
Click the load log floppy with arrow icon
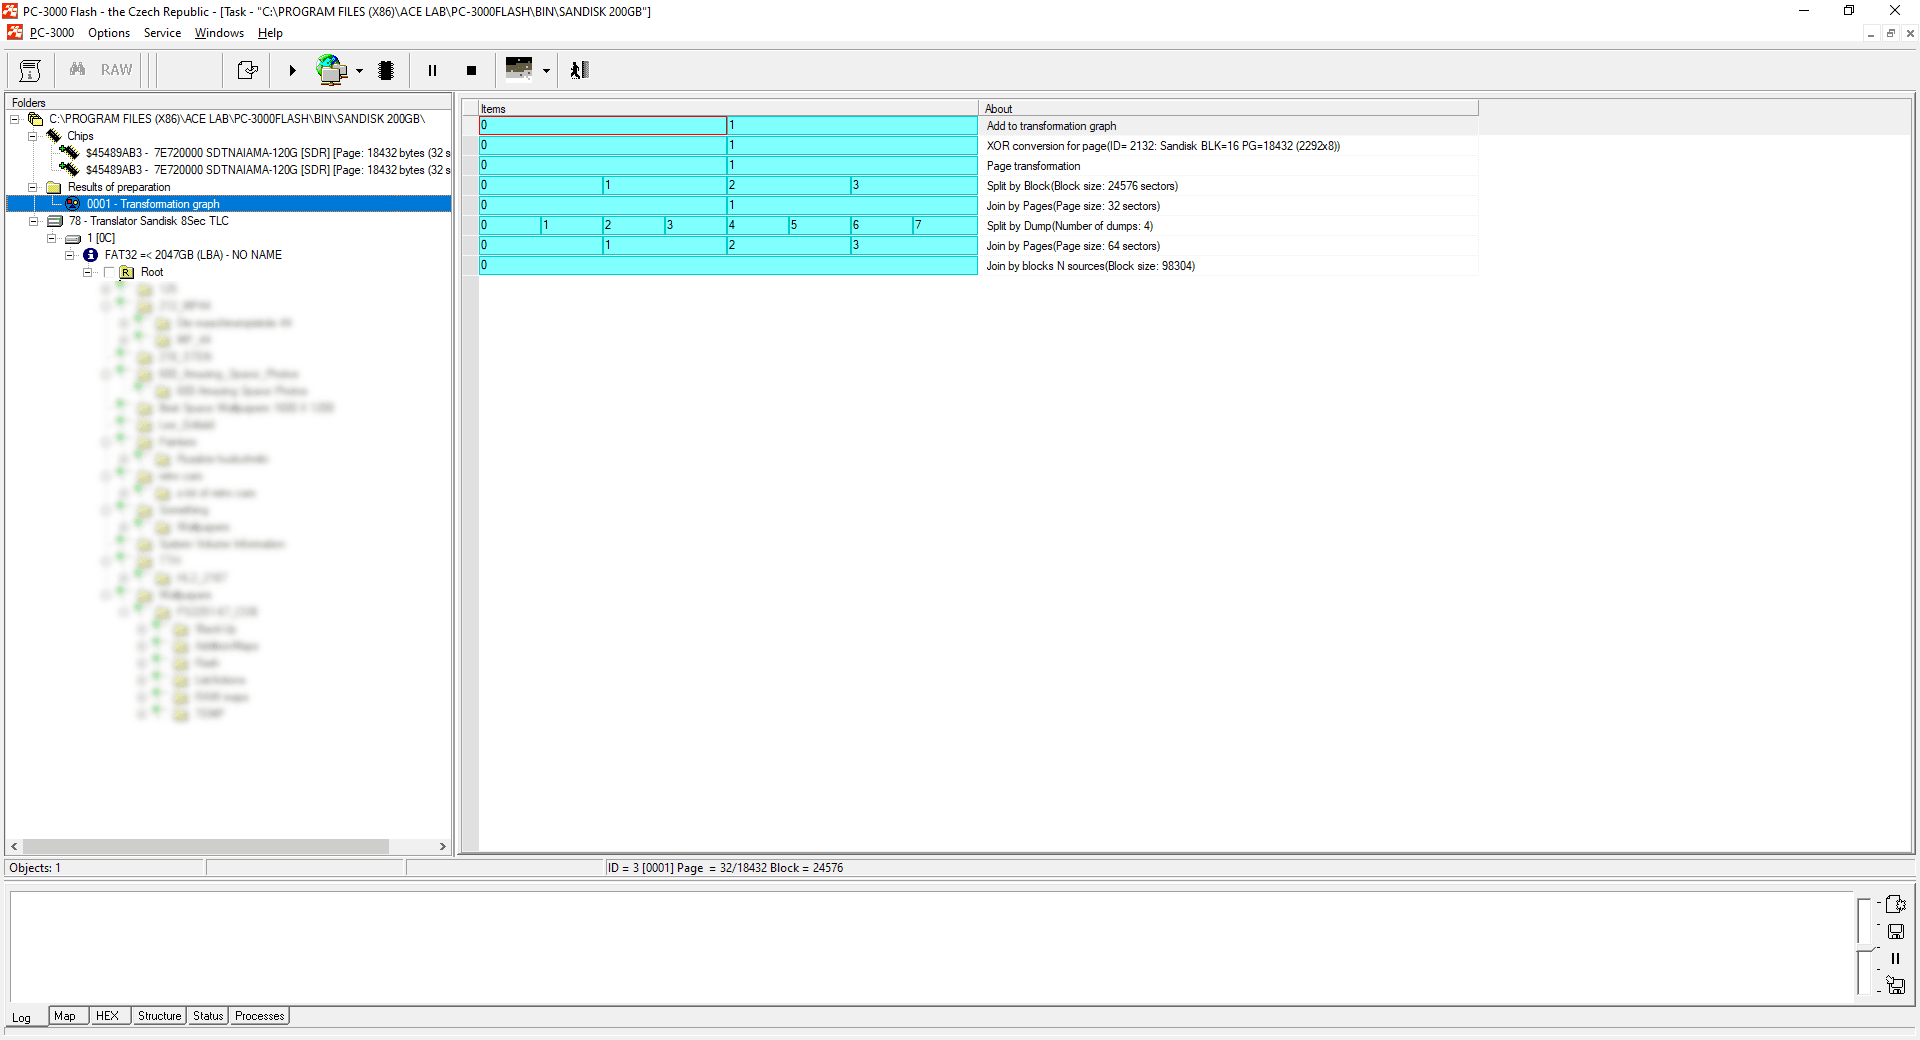(x=1895, y=985)
